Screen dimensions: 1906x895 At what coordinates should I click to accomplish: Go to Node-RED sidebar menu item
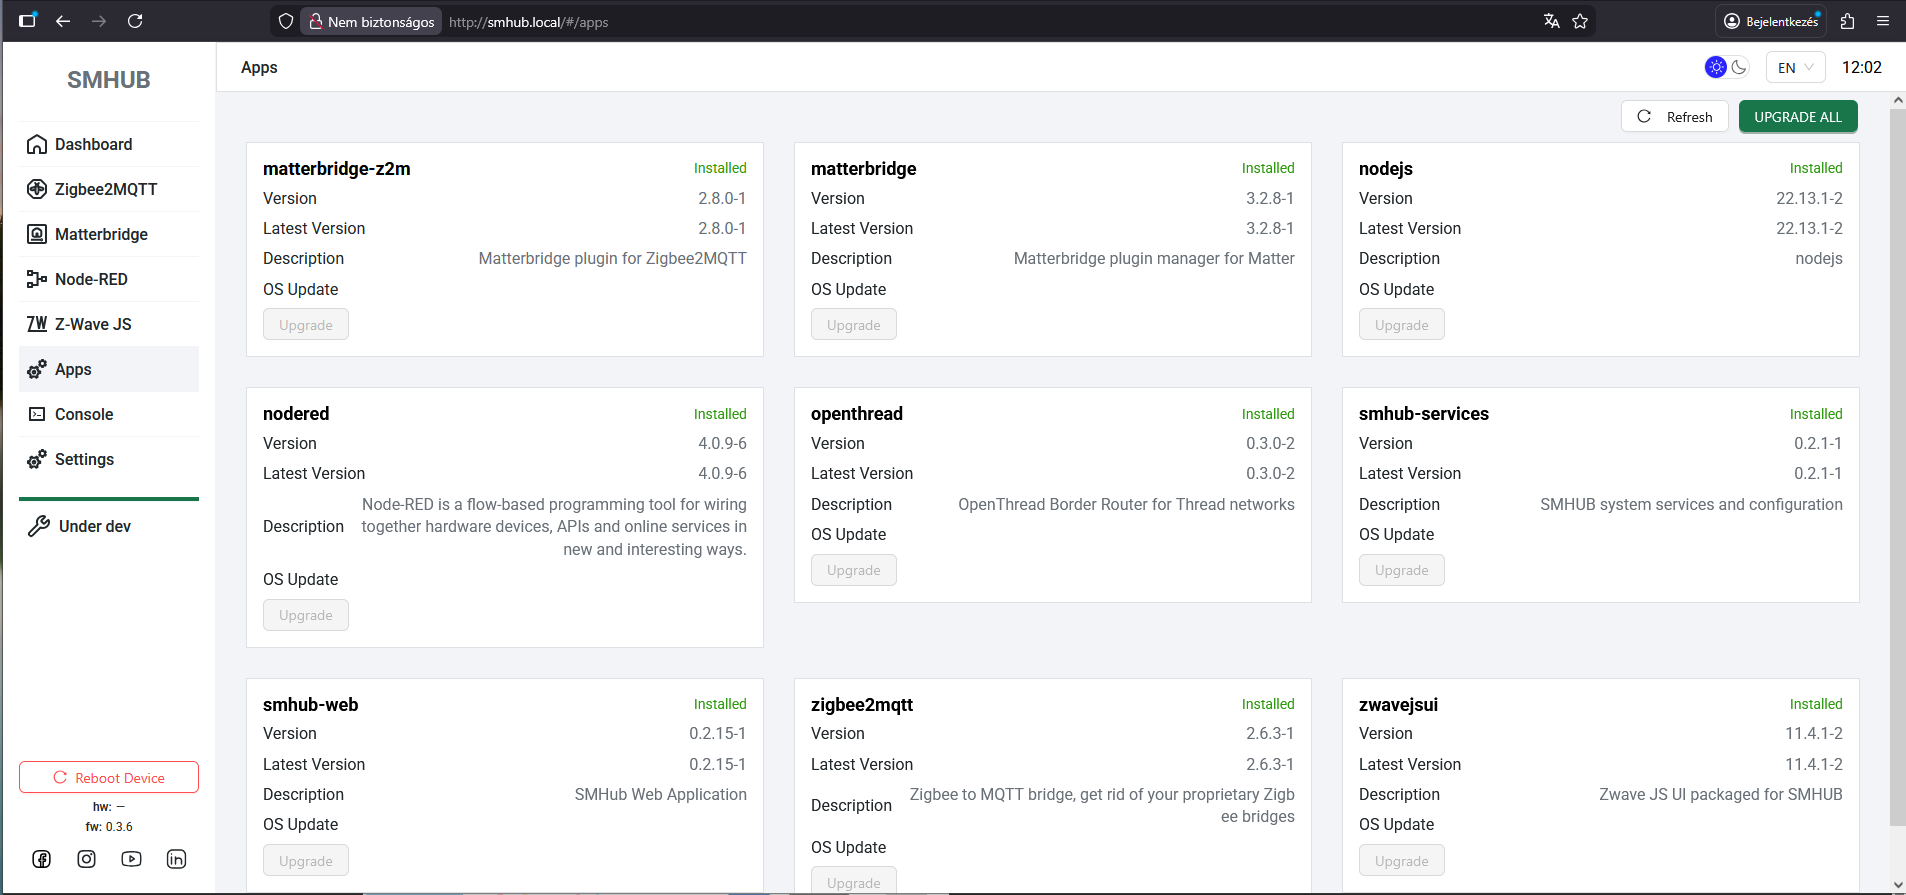[x=91, y=279]
